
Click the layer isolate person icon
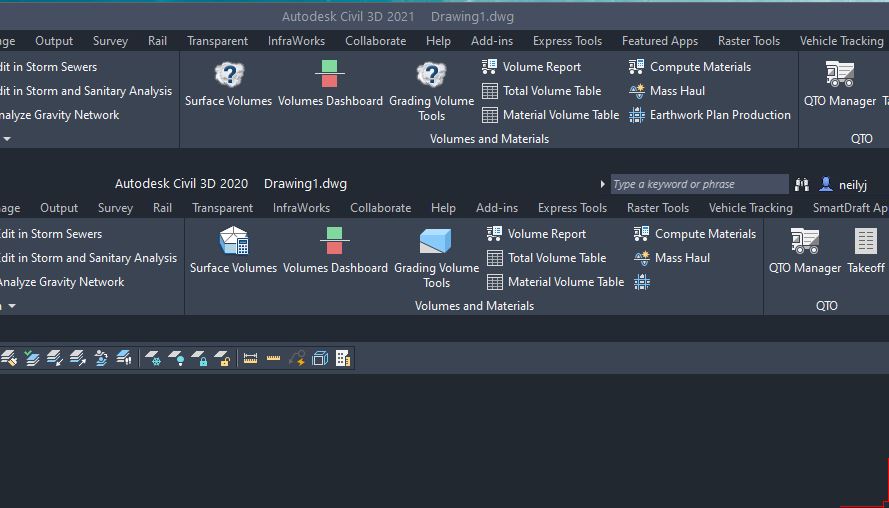[x=101, y=358]
